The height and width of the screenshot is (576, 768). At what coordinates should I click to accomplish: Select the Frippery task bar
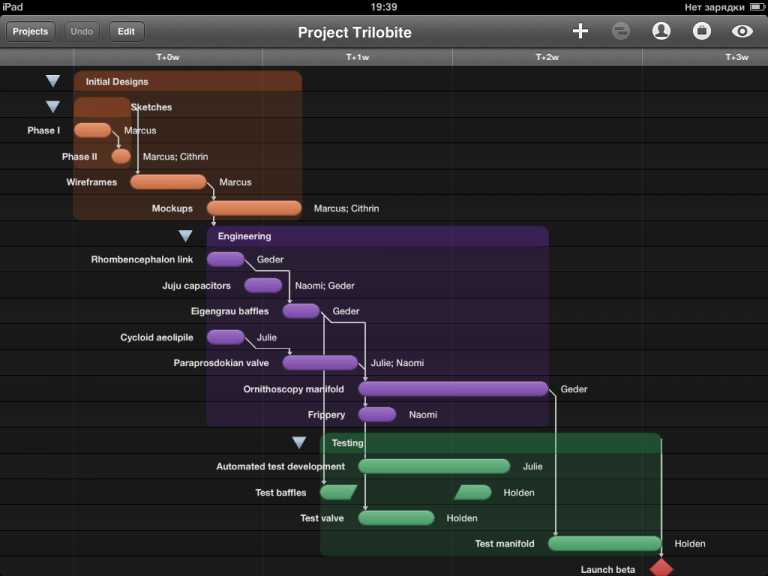point(377,414)
